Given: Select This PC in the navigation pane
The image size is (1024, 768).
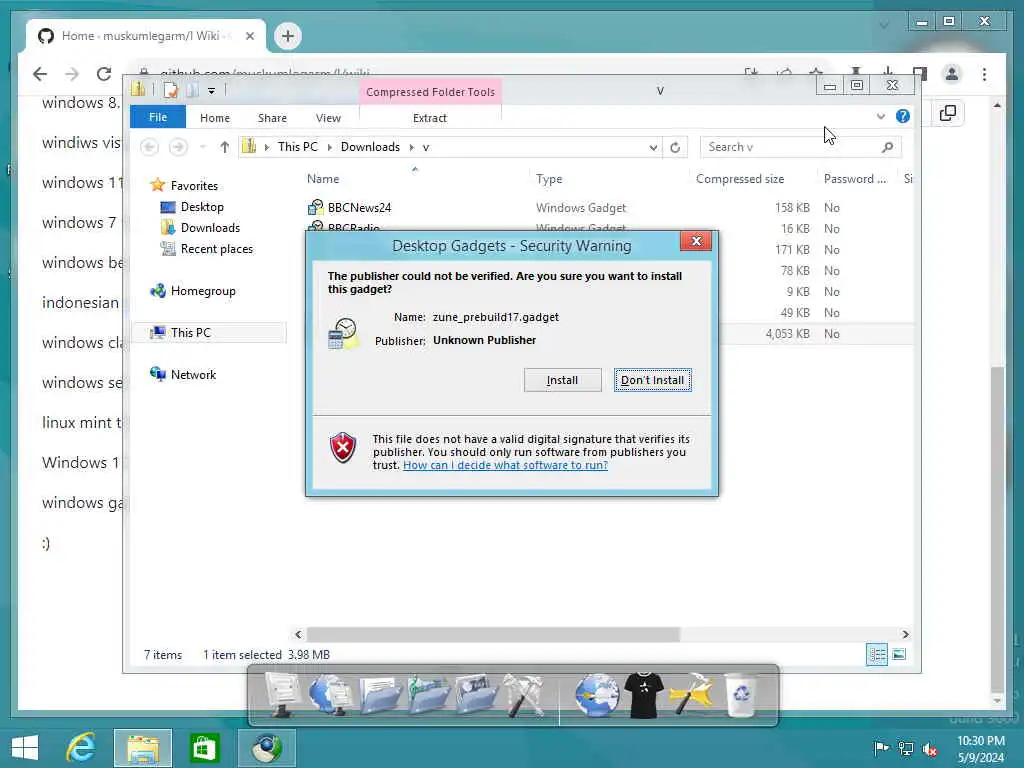Looking at the screenshot, I should click(191, 333).
